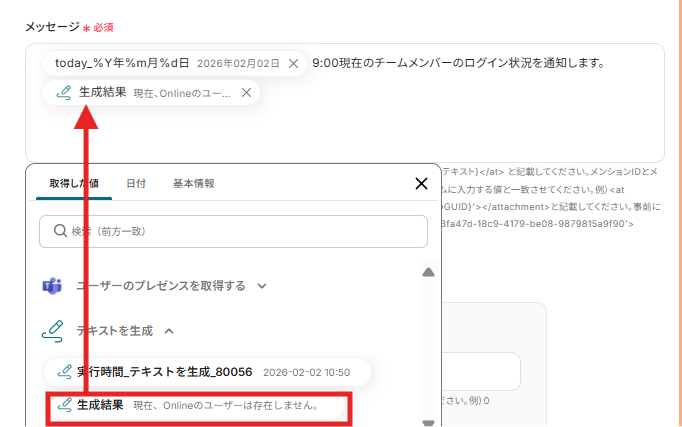Click the ユーザーのプレゼンスを取得する label
The height and width of the screenshot is (427, 682).
tap(161, 286)
